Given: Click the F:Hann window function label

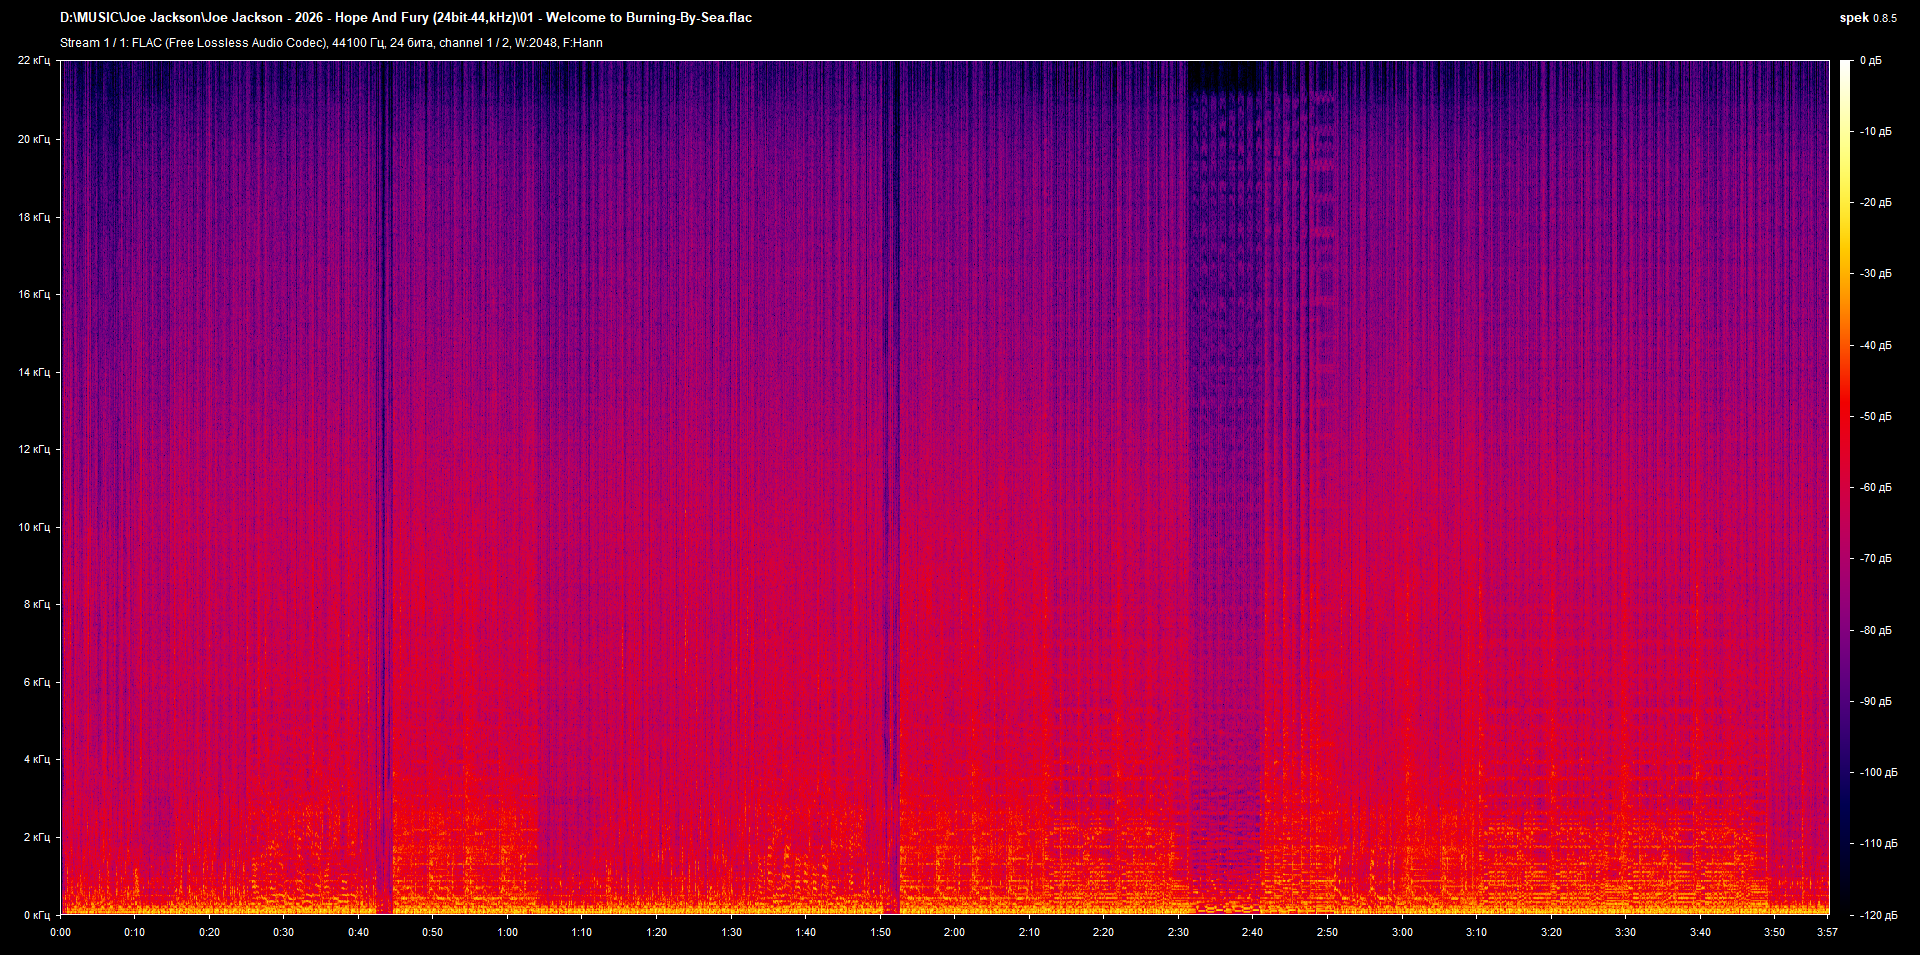Looking at the screenshot, I should tap(583, 43).
